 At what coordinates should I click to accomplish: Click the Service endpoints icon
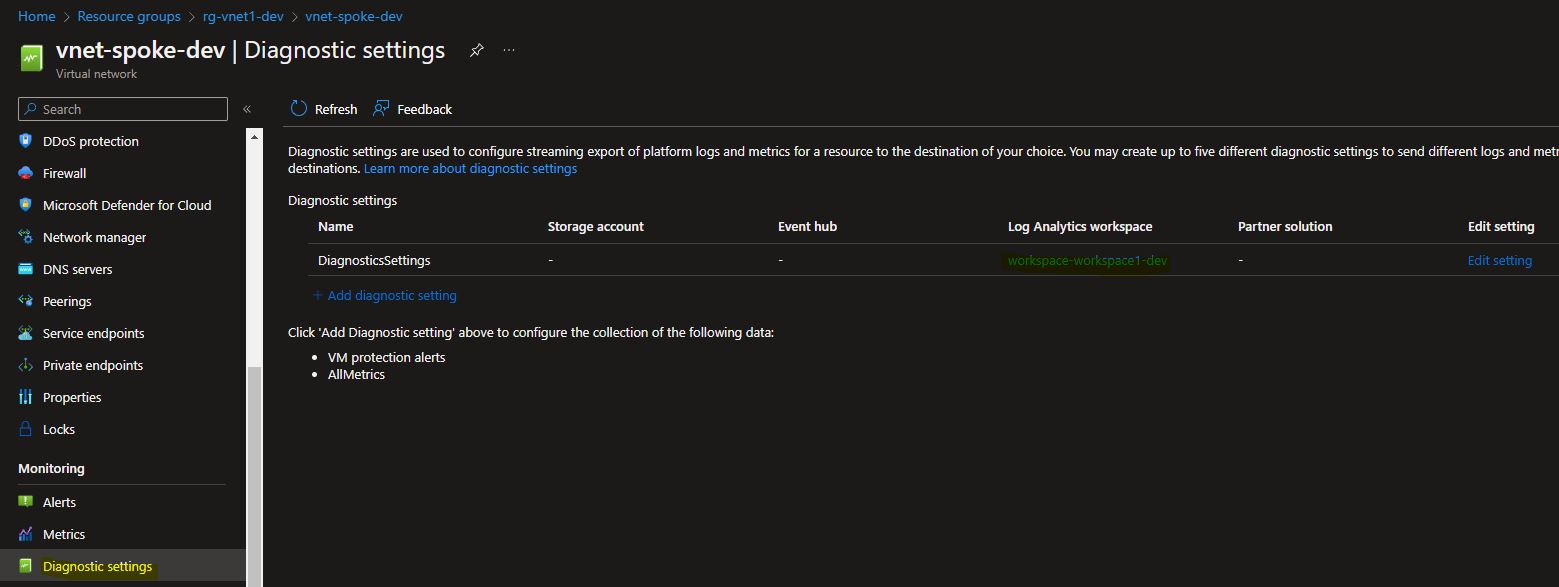(x=26, y=333)
